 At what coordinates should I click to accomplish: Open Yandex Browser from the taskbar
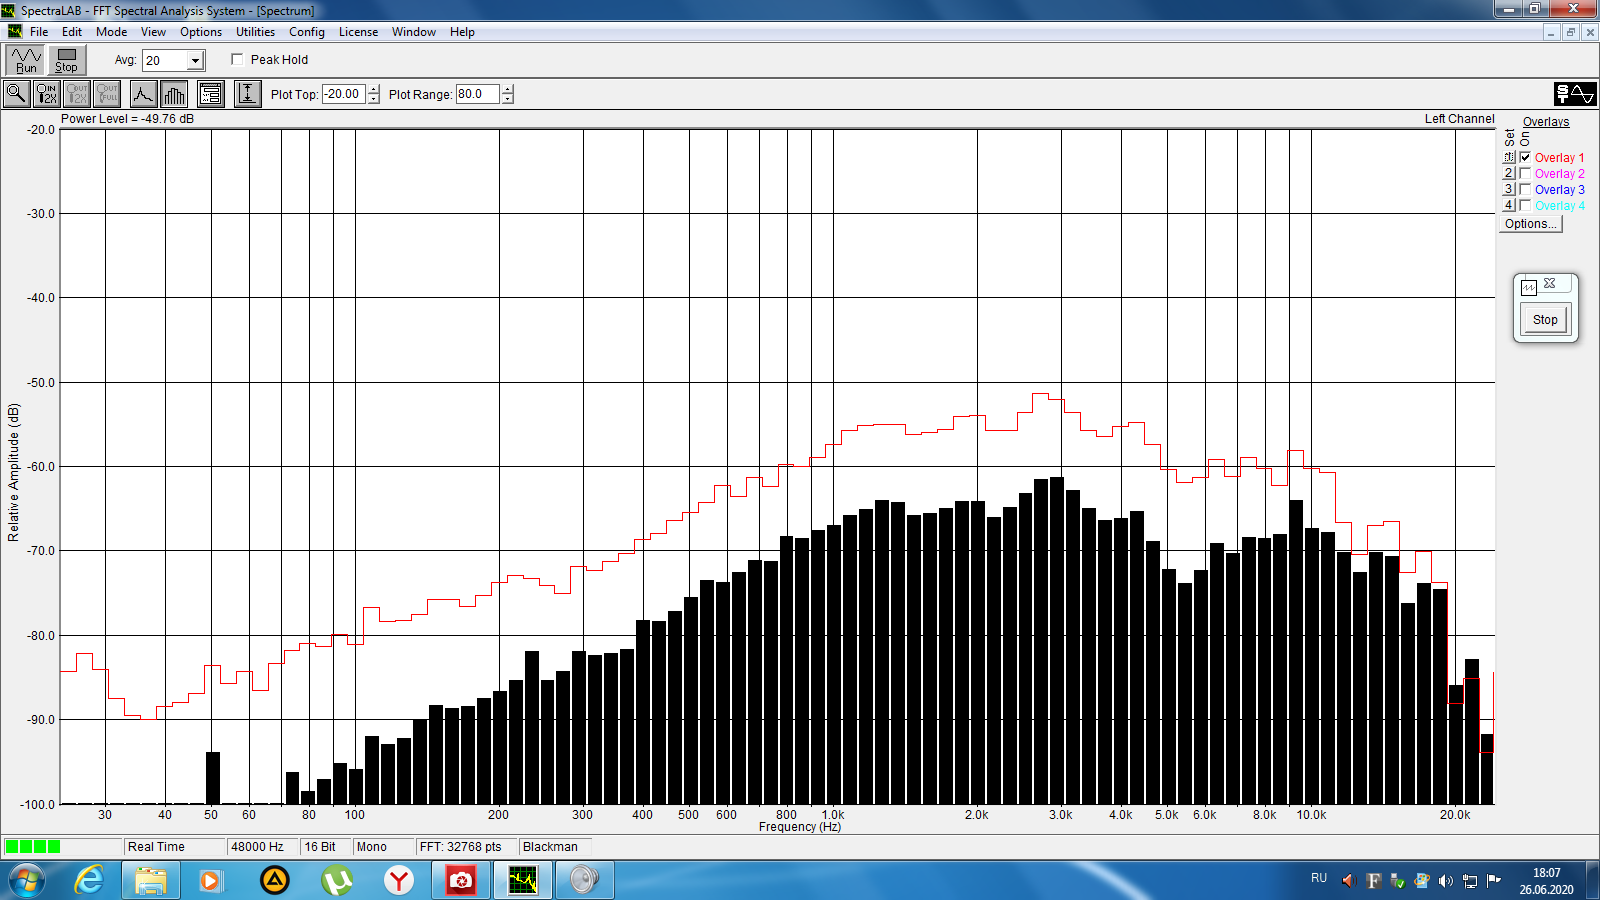[399, 881]
